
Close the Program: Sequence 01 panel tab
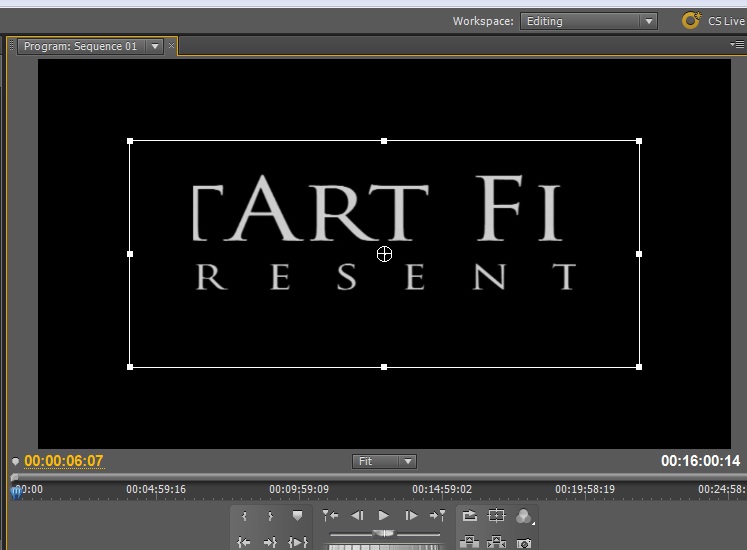[x=172, y=46]
